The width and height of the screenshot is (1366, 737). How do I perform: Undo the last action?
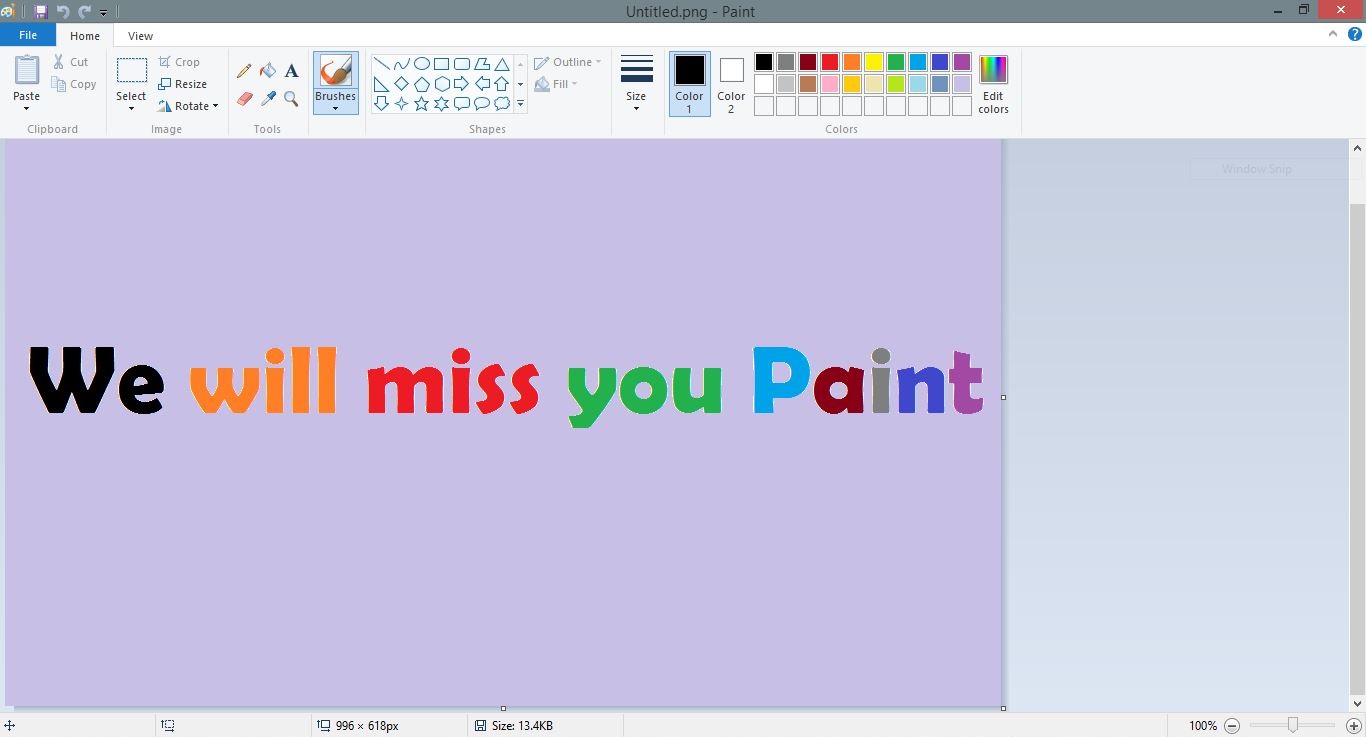tap(63, 12)
